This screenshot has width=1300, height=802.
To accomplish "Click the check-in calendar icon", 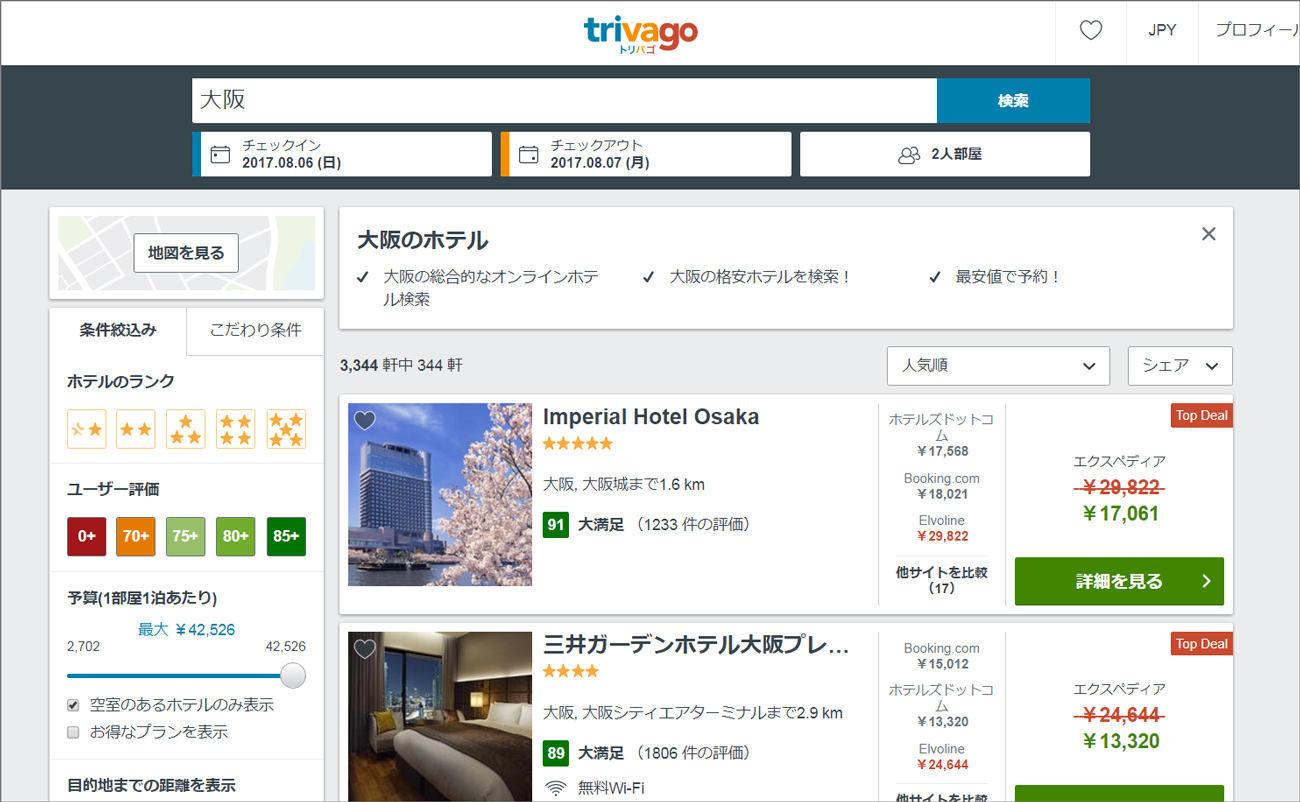I will click(220, 154).
